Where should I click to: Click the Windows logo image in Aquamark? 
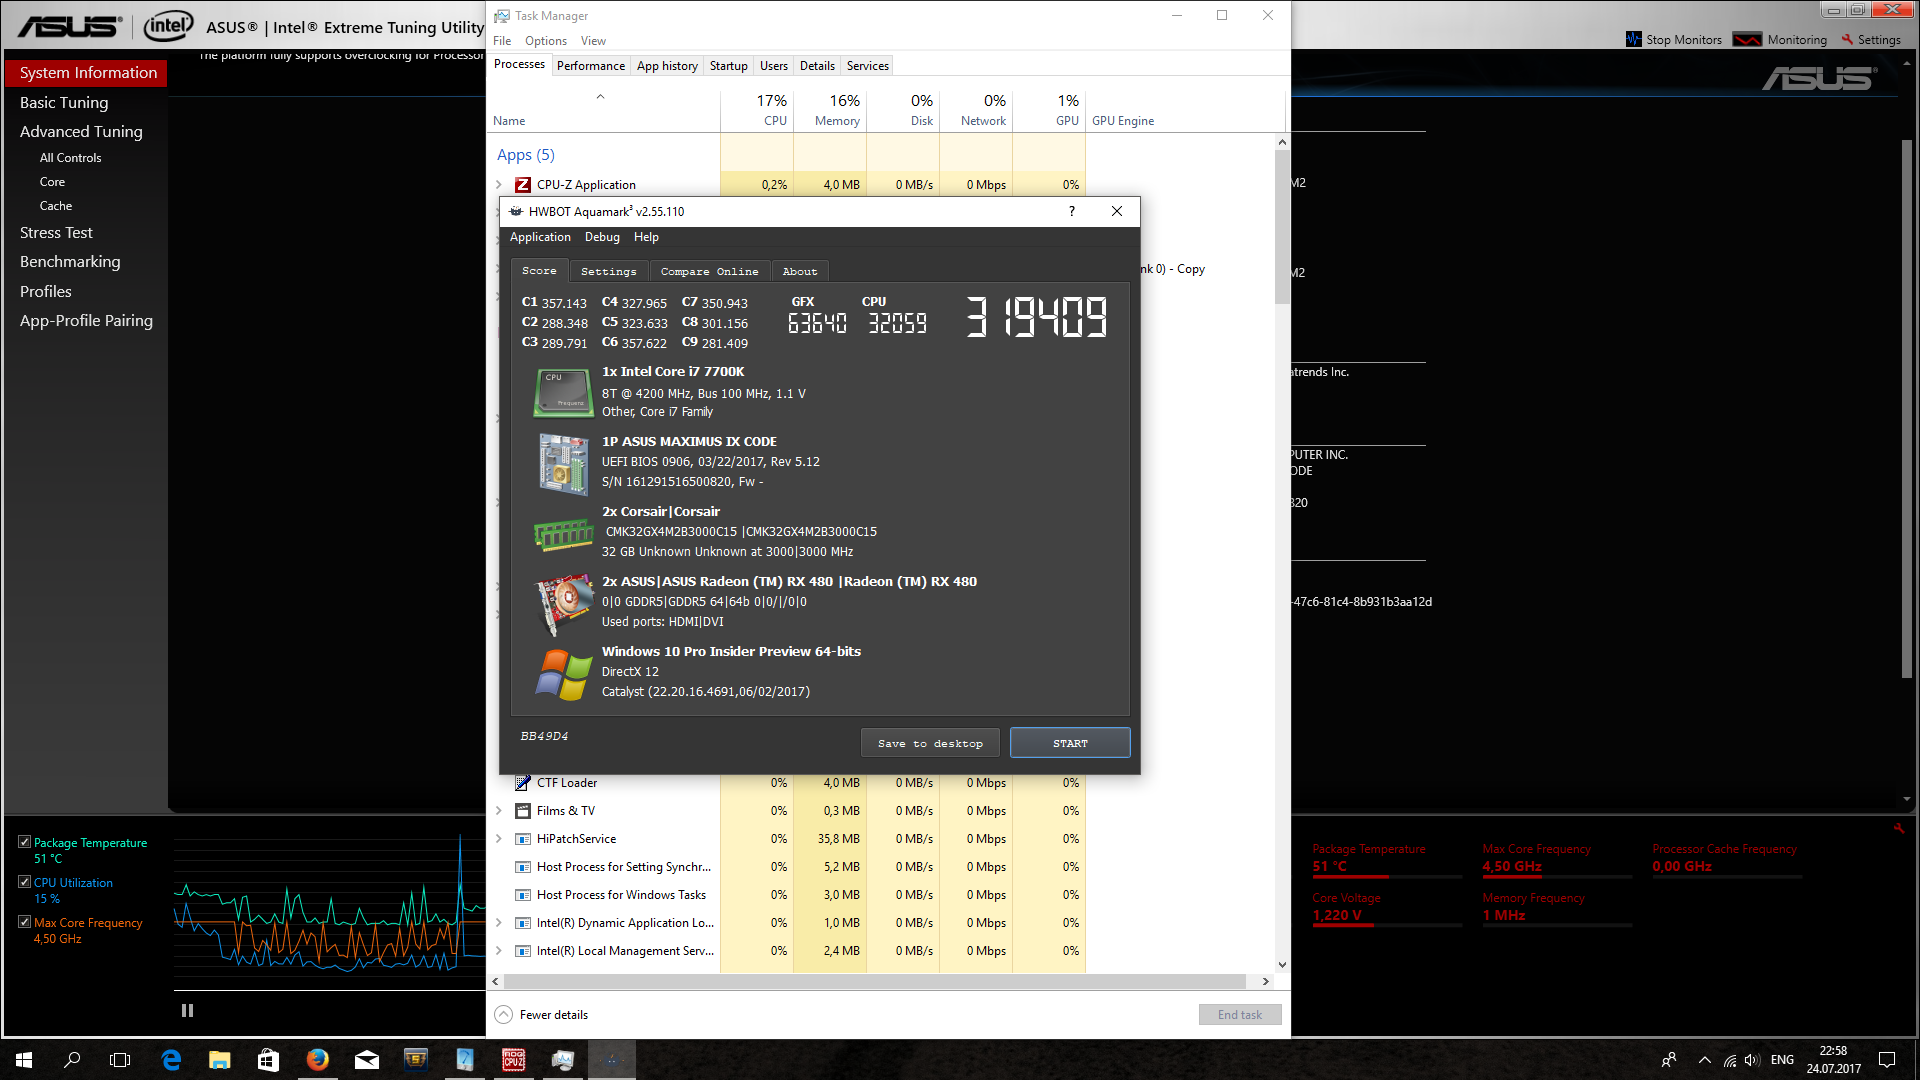click(x=564, y=675)
